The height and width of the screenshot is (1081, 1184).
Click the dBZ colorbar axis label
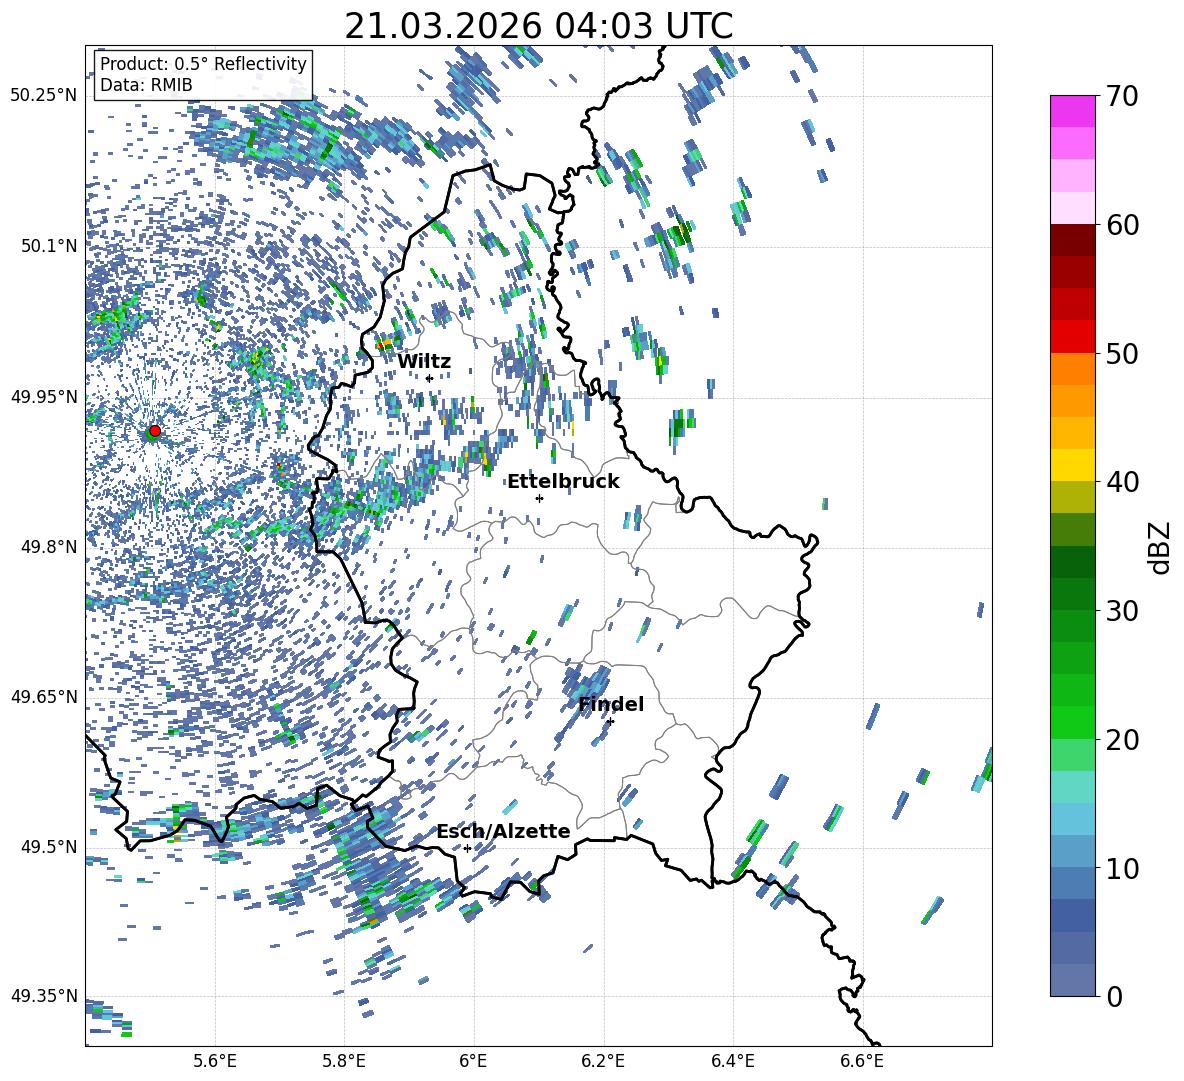tap(1160, 548)
